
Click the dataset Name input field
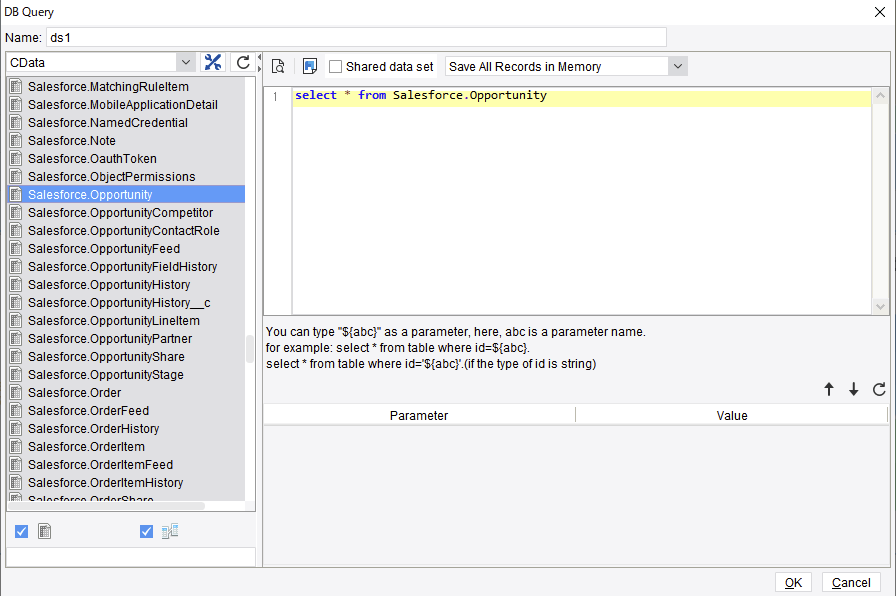(x=356, y=37)
